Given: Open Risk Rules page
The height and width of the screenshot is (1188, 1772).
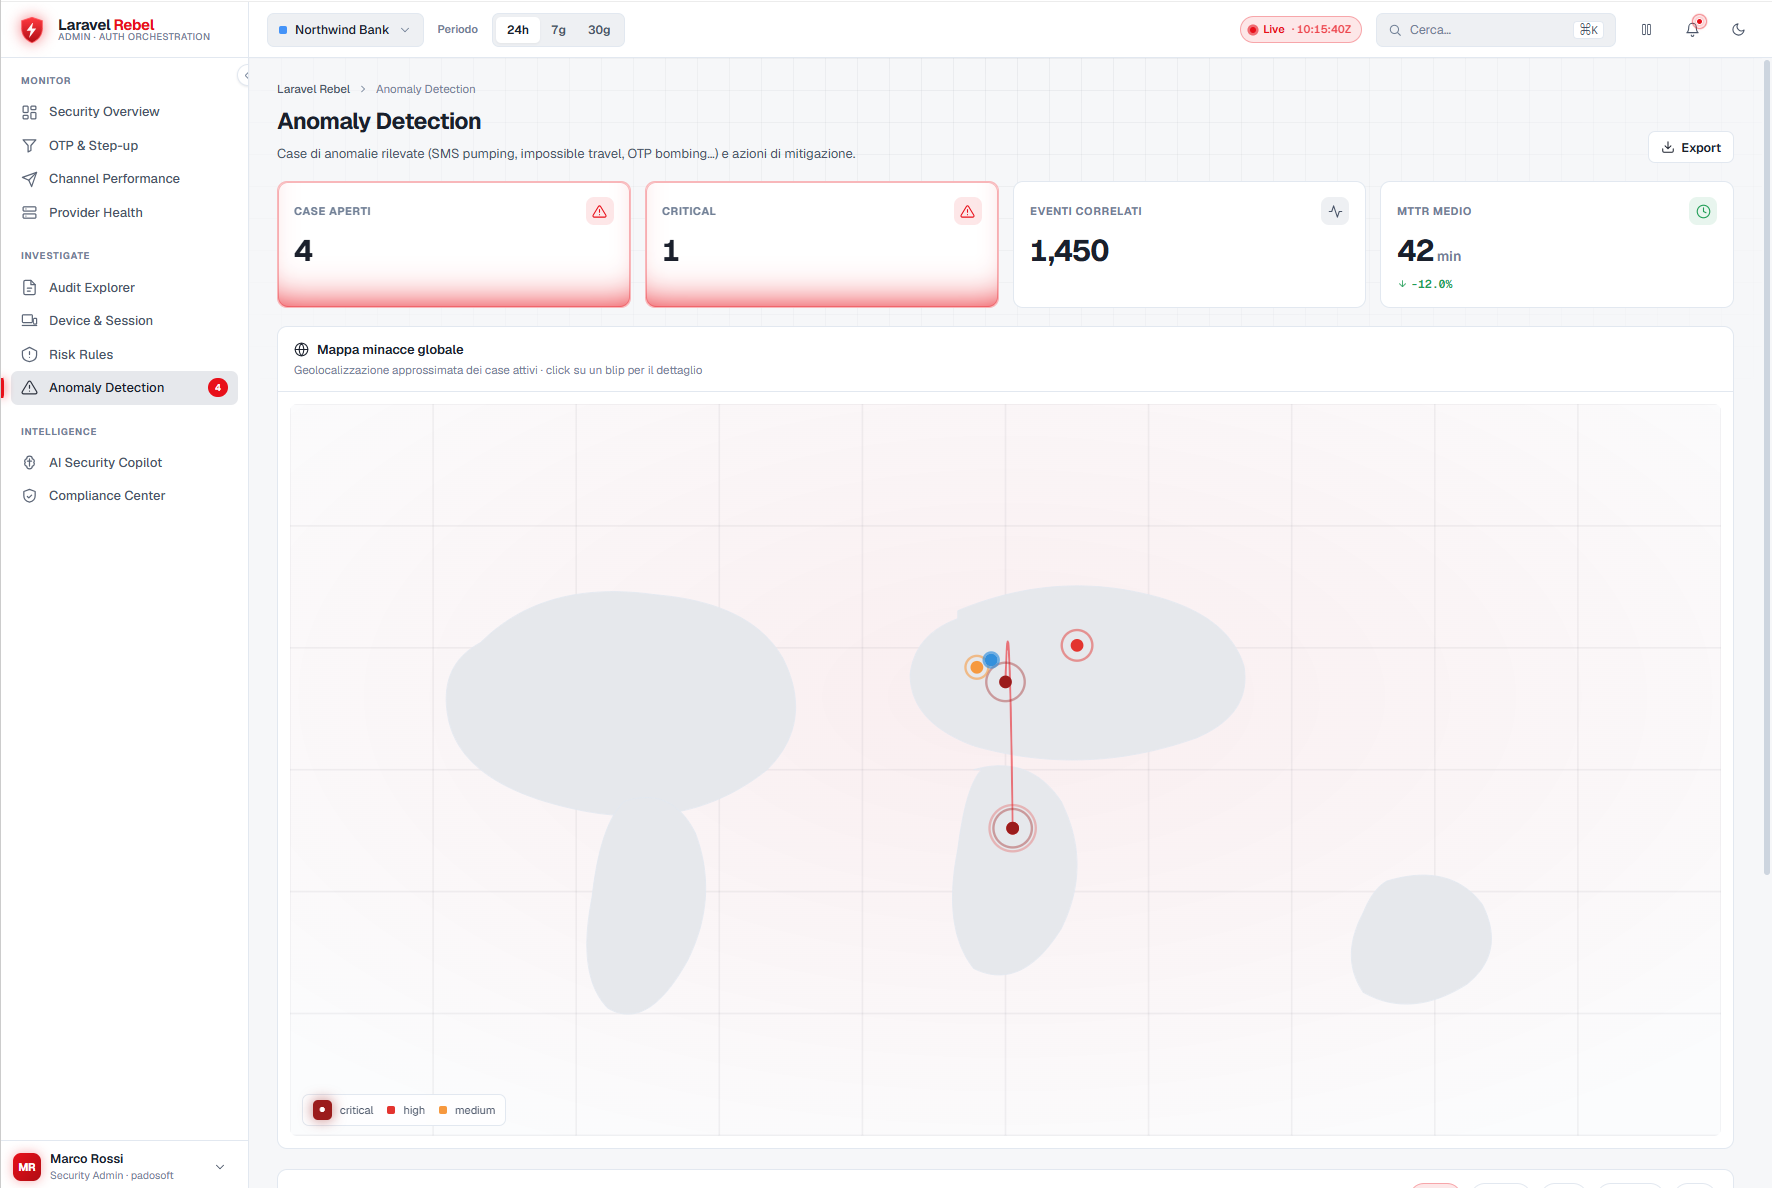Looking at the screenshot, I should (124, 355).
